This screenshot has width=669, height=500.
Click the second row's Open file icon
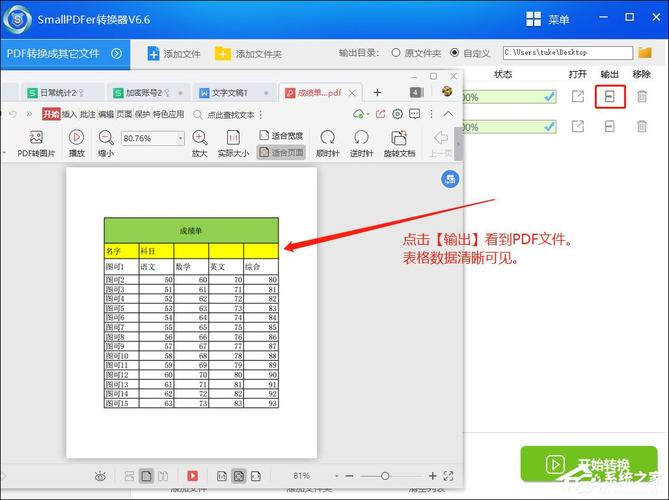coord(578,126)
